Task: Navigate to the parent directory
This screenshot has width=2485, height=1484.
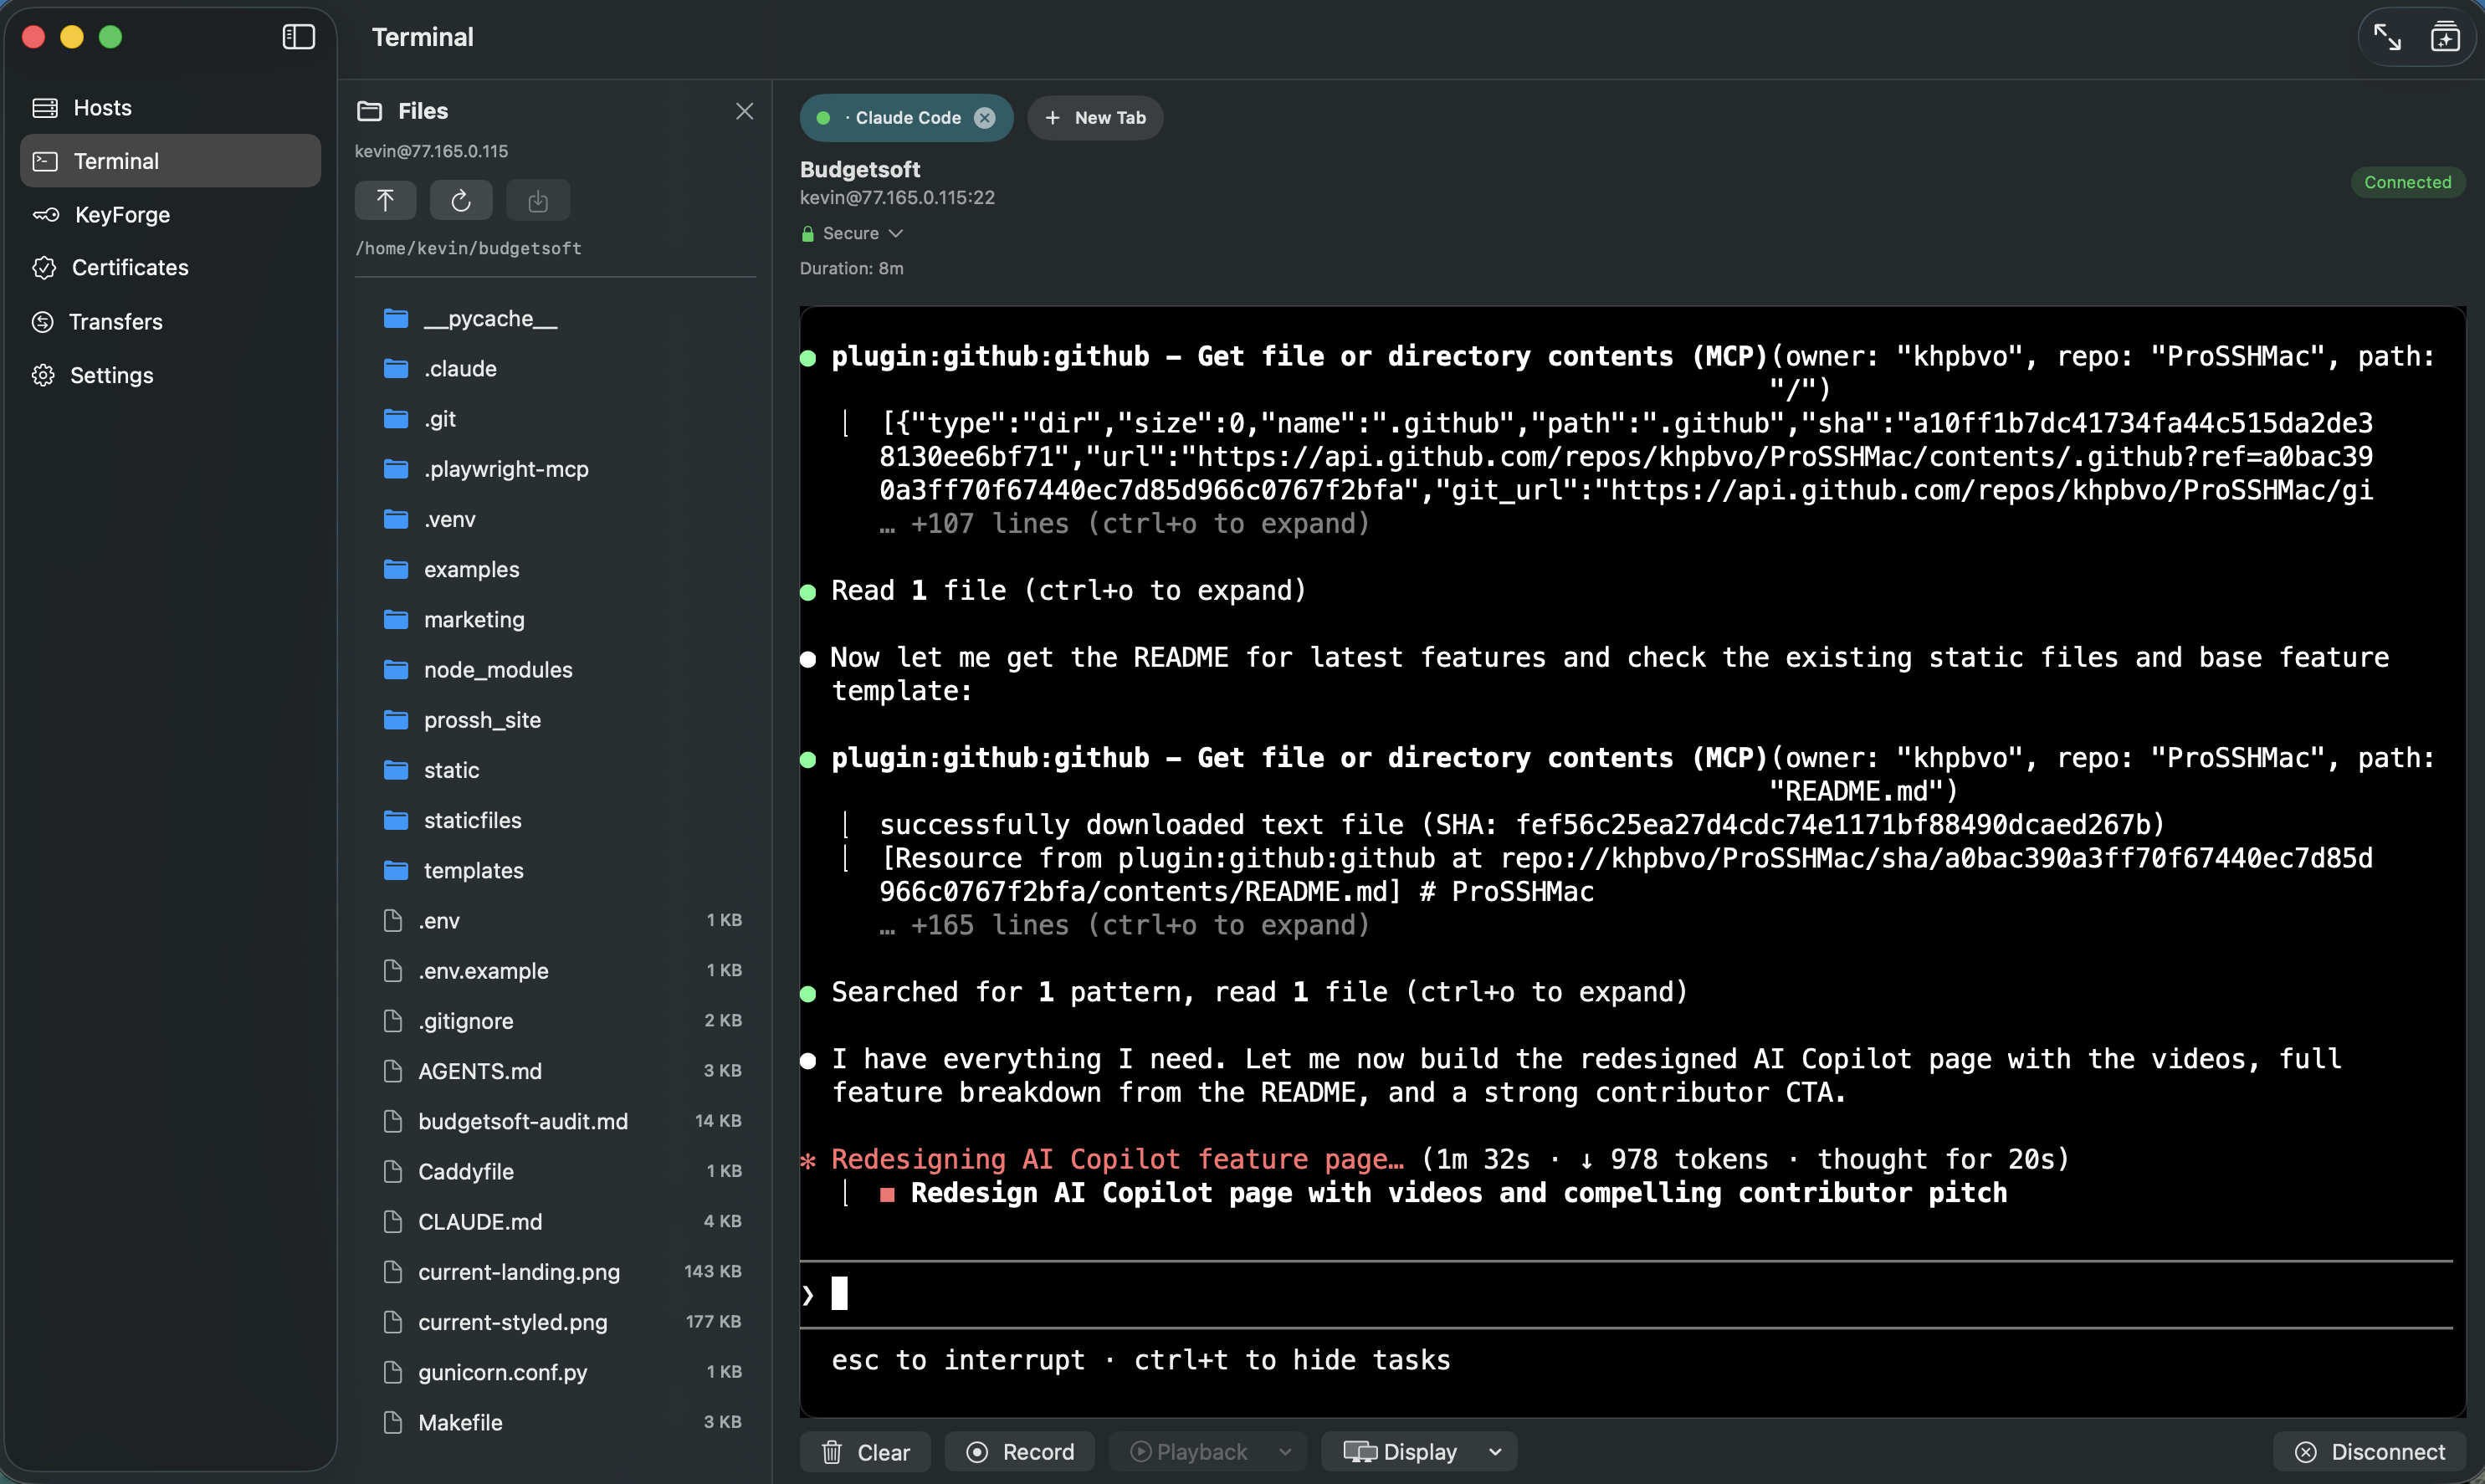Action: click(x=385, y=200)
